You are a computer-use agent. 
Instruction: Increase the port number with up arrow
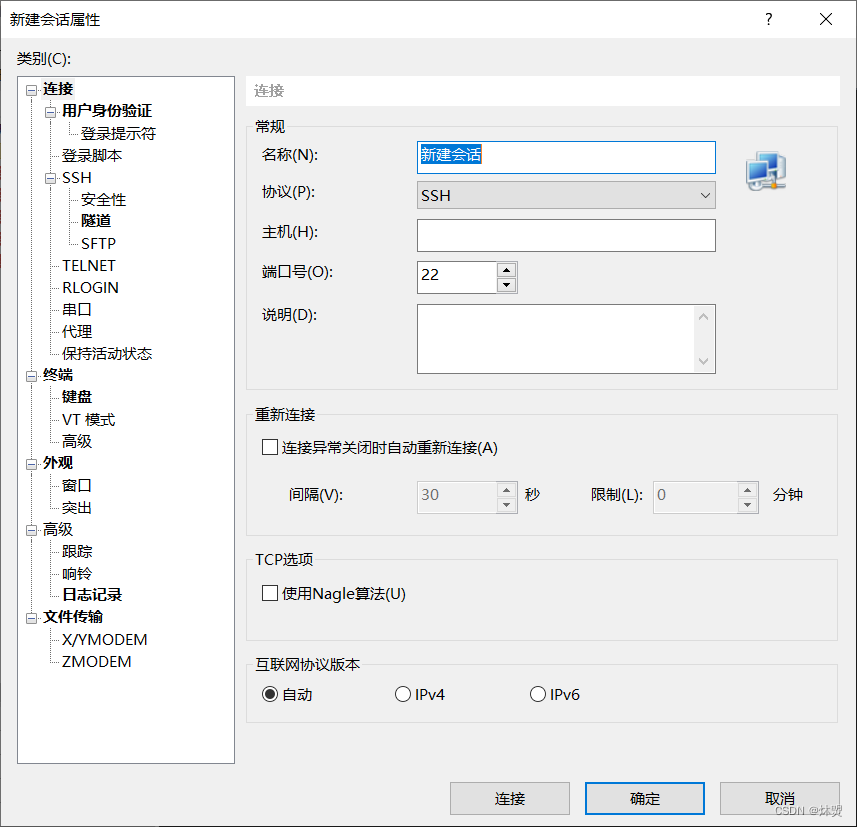507,270
